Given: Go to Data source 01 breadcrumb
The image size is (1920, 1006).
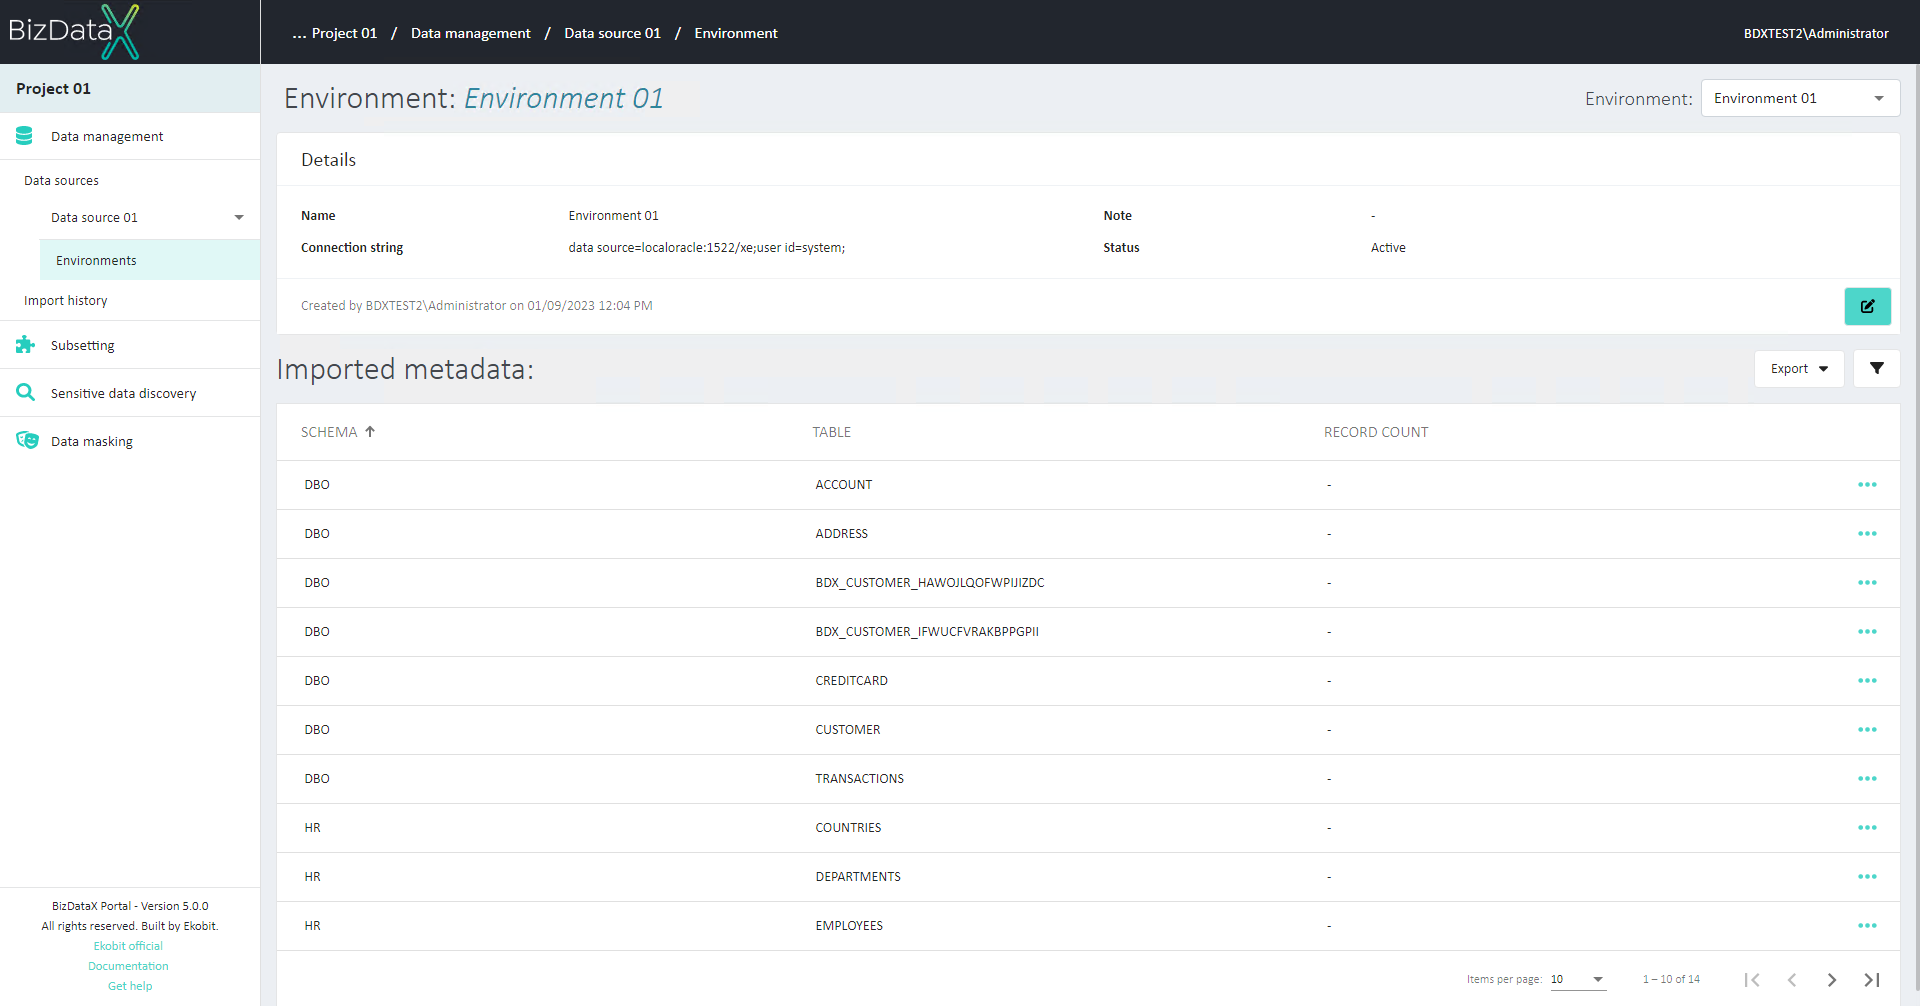Looking at the screenshot, I should (613, 33).
